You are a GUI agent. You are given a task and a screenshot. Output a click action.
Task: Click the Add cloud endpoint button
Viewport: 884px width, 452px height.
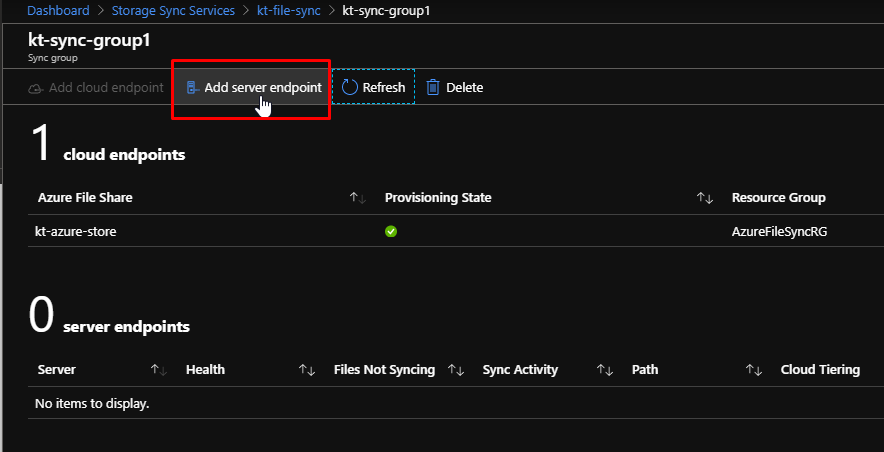[96, 87]
